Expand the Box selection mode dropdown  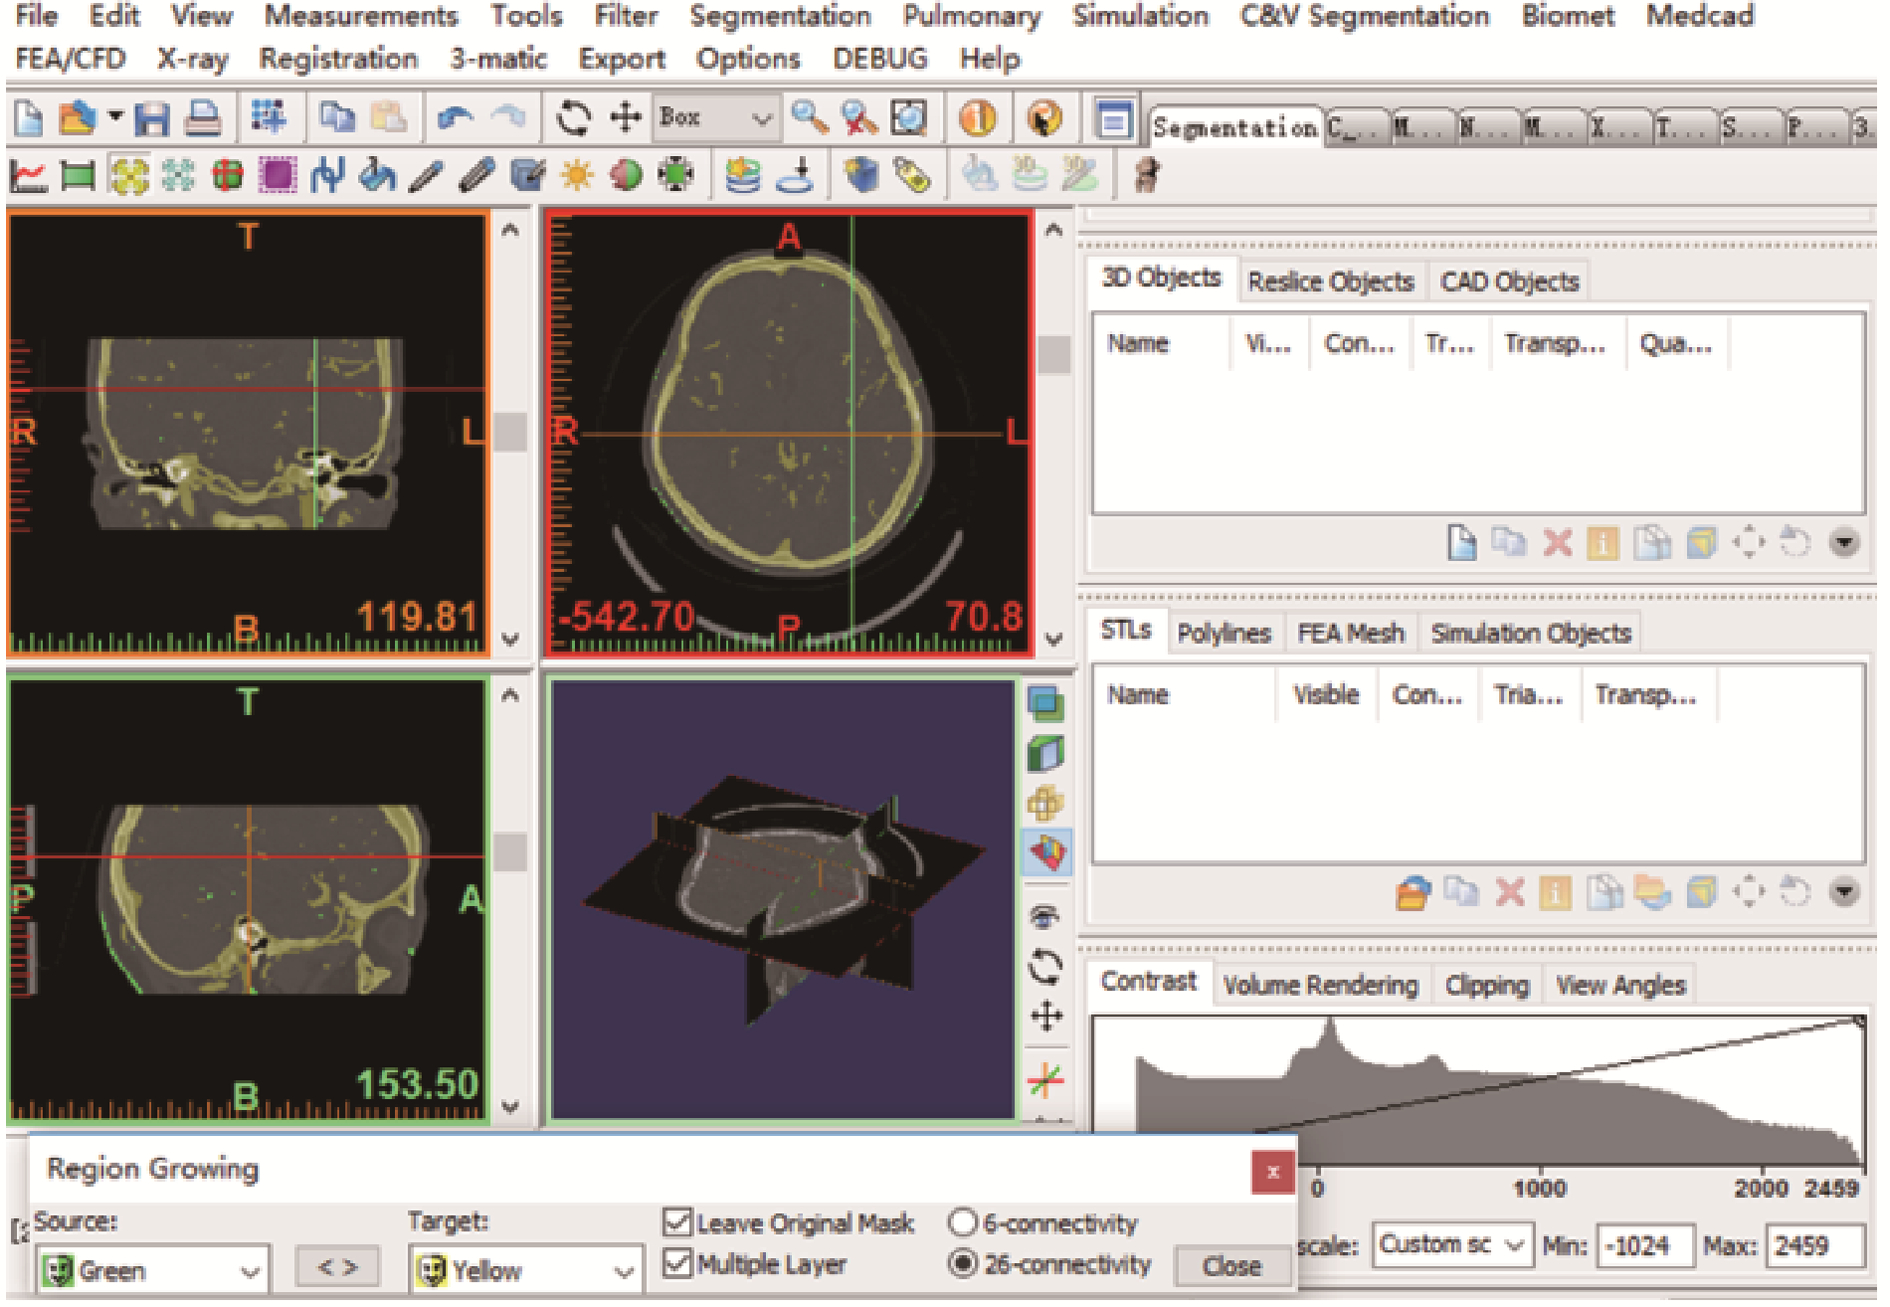click(761, 119)
